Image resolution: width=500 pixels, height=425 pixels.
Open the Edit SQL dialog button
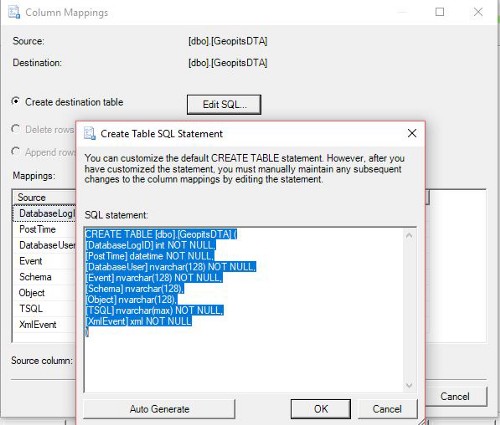(224, 105)
